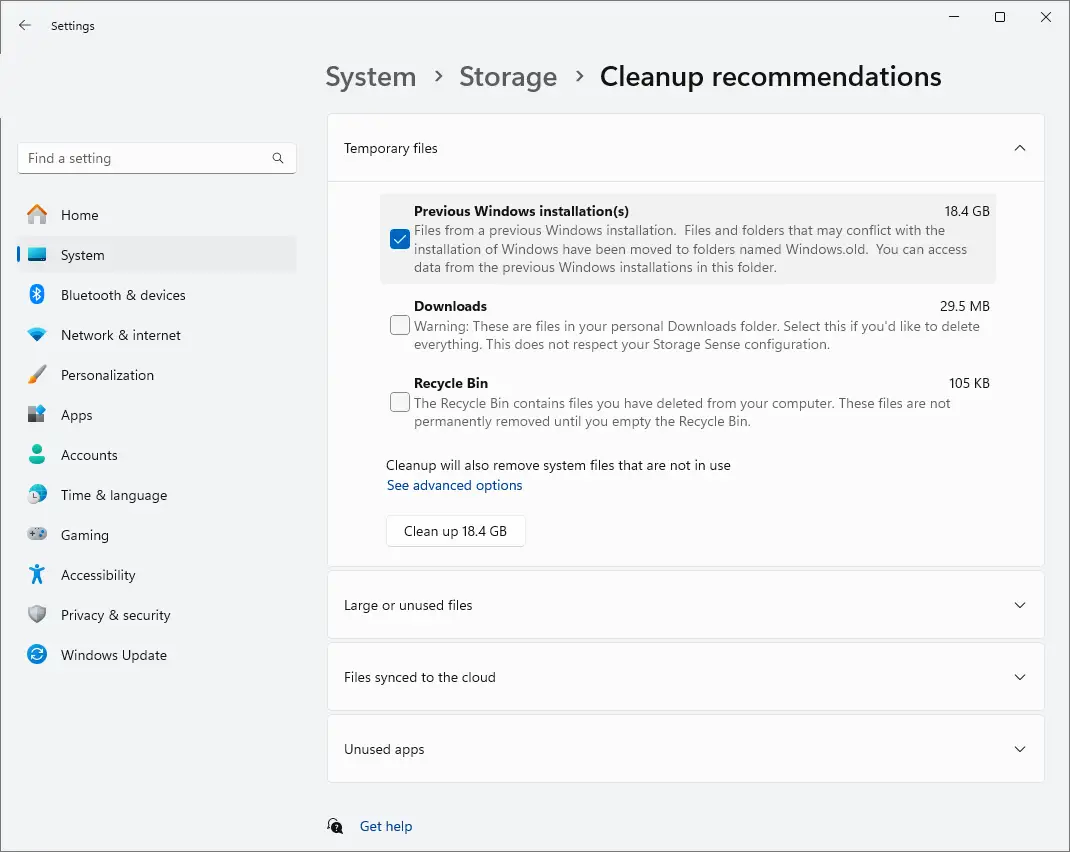Expand Large or unused files

click(1020, 605)
